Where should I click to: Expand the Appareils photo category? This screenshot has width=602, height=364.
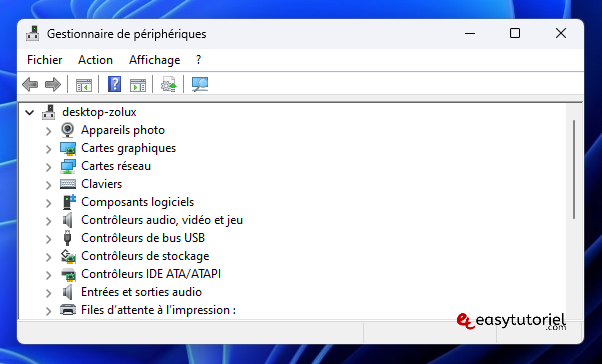coord(48,131)
